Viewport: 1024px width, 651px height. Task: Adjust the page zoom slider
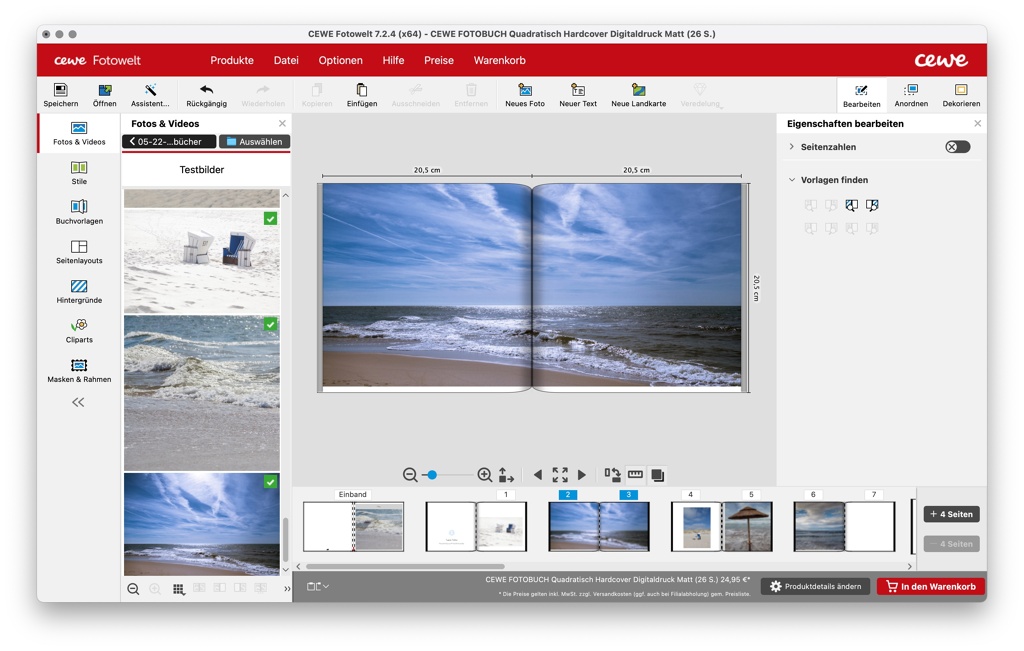[x=432, y=475]
